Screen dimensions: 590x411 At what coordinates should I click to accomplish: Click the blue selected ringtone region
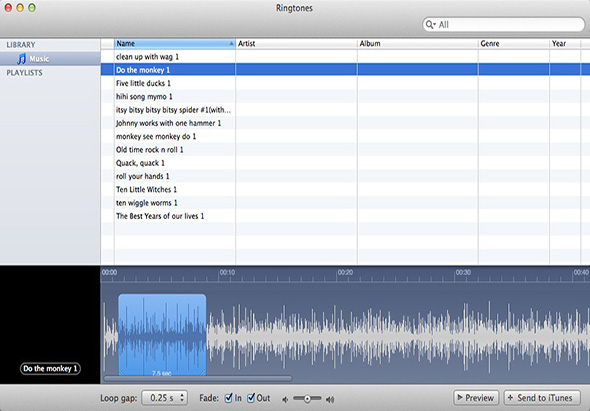coord(162,334)
